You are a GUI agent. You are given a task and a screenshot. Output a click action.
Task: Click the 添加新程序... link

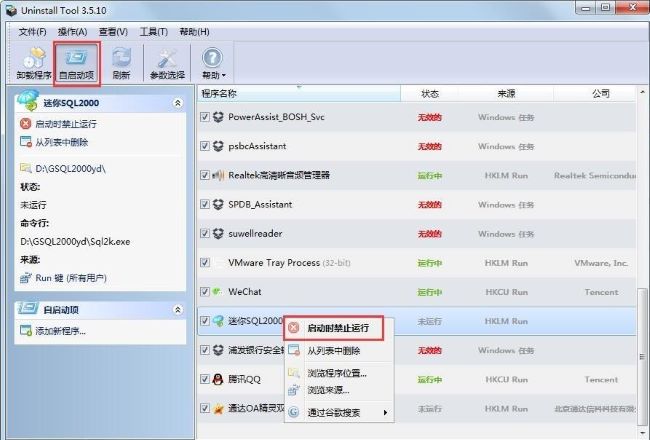61,331
